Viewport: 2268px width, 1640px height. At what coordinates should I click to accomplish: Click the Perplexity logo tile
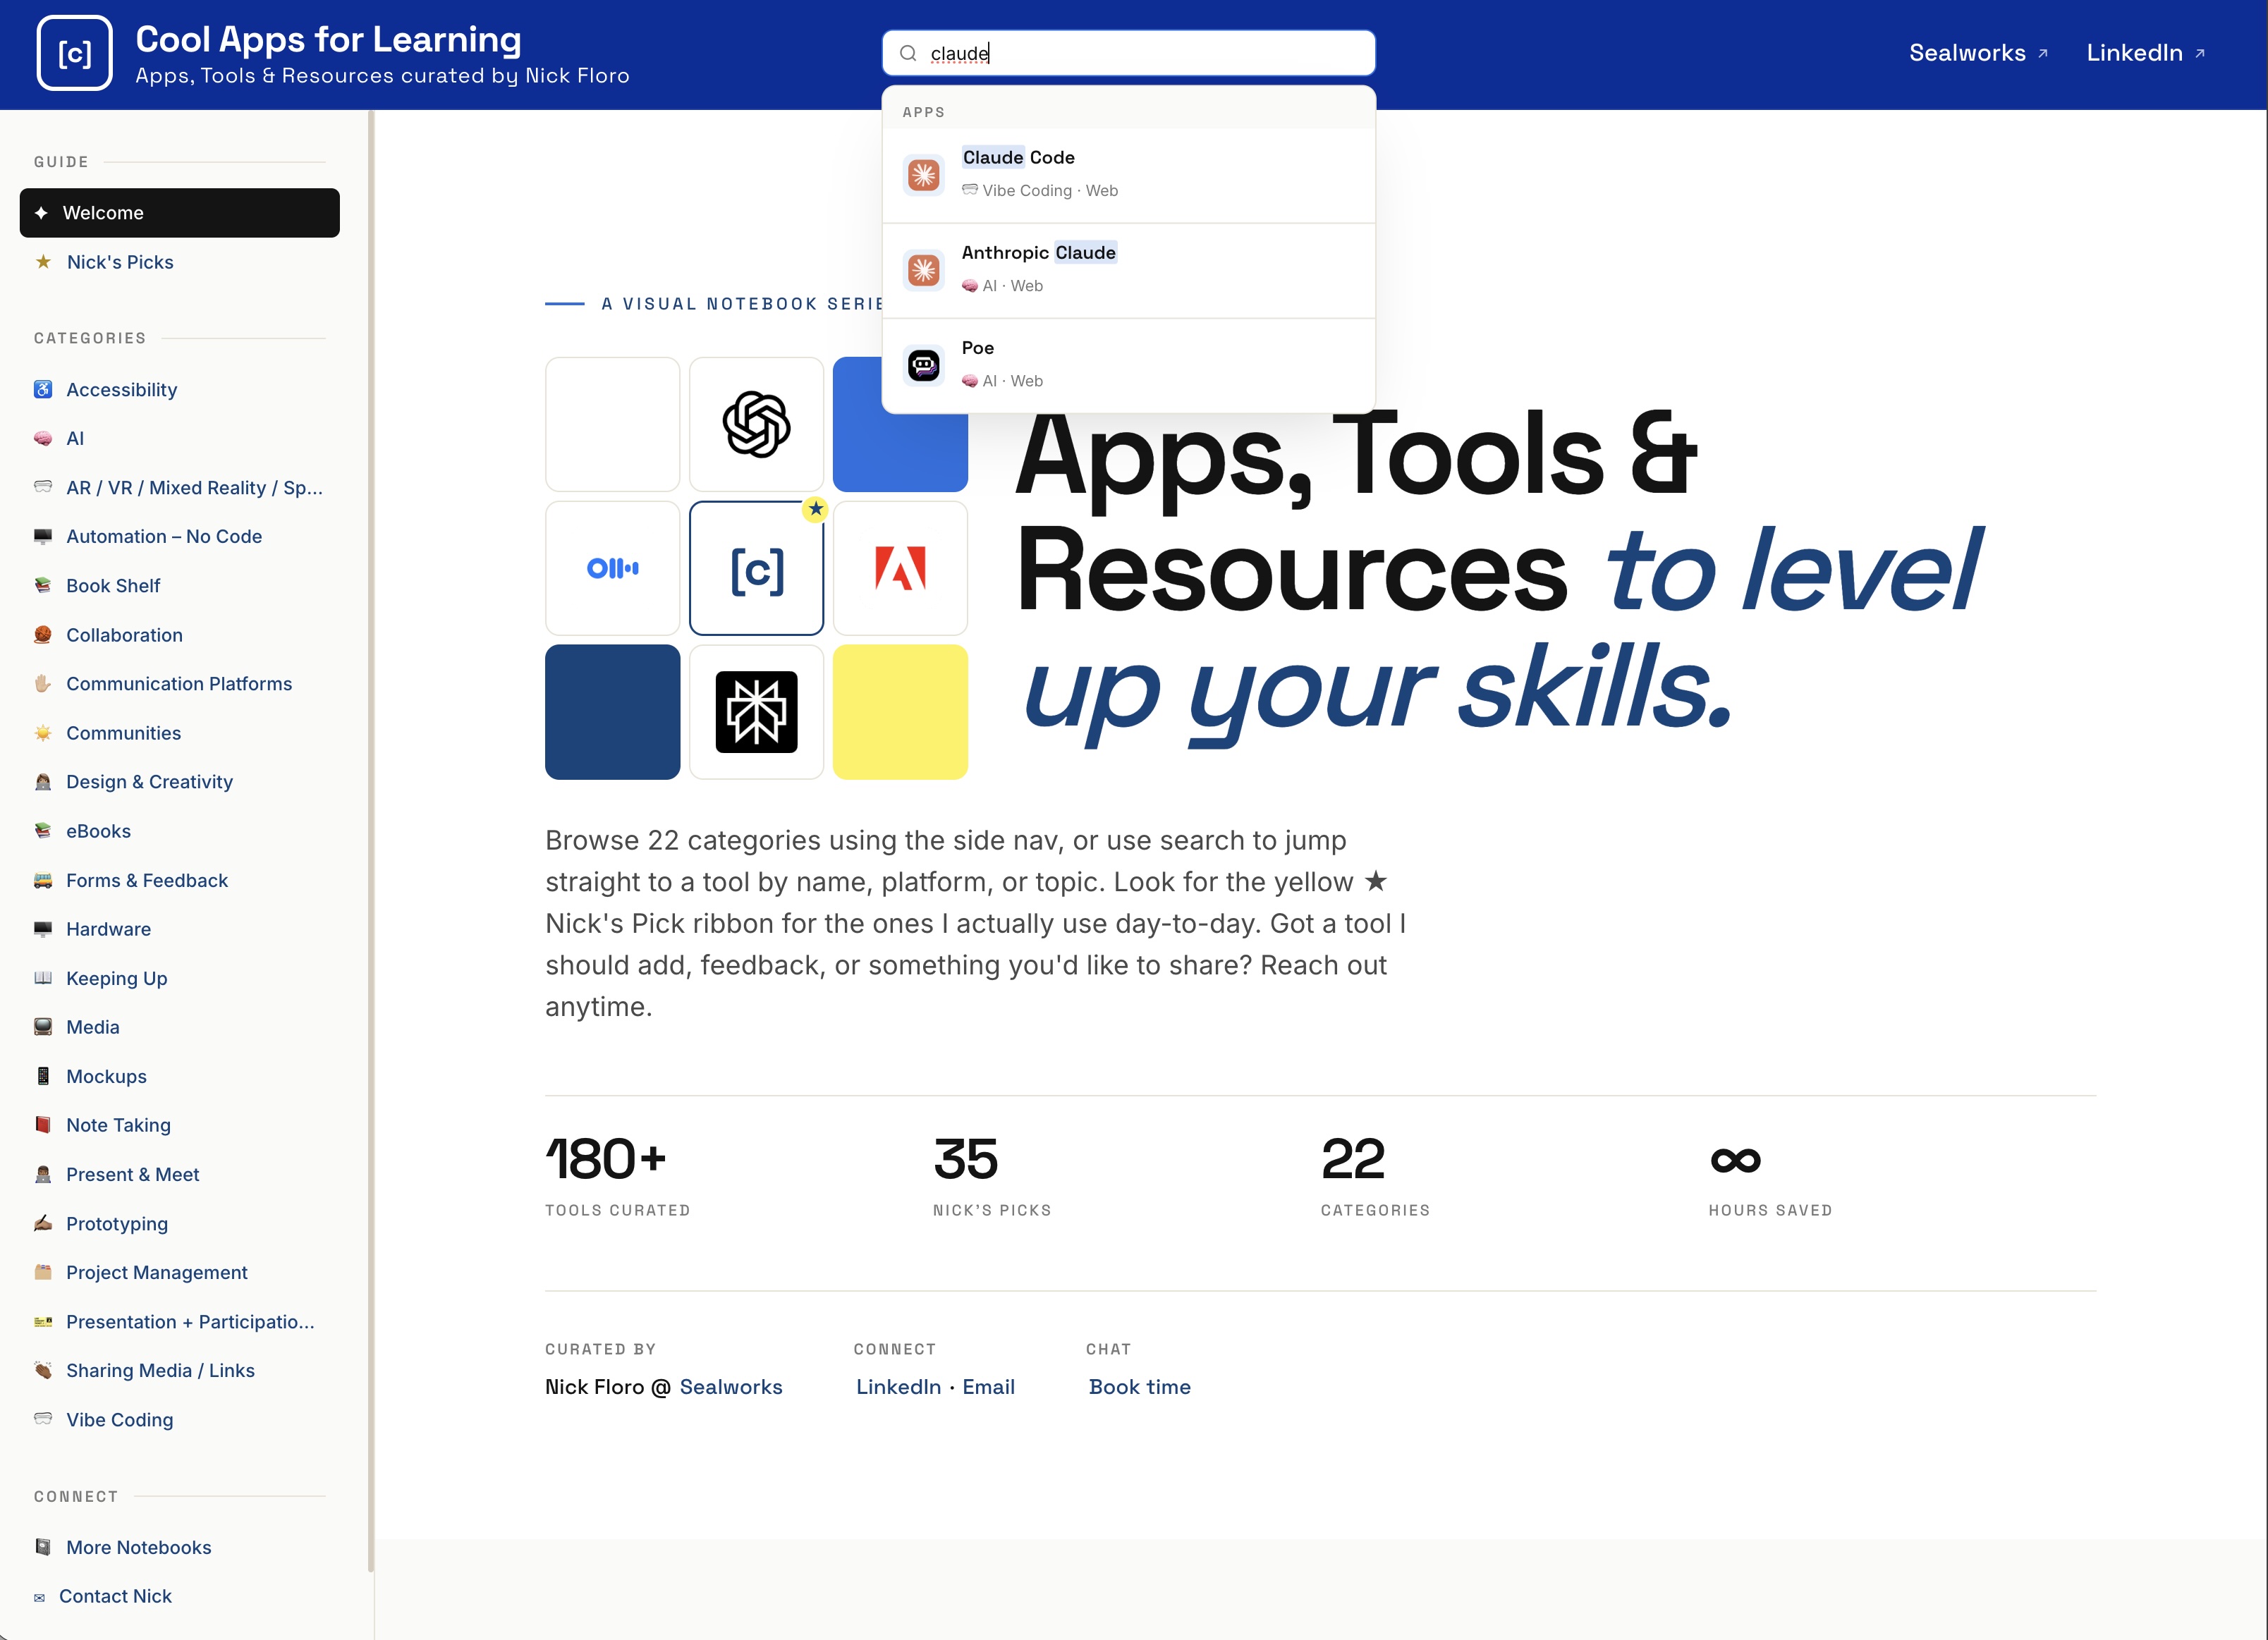point(756,712)
